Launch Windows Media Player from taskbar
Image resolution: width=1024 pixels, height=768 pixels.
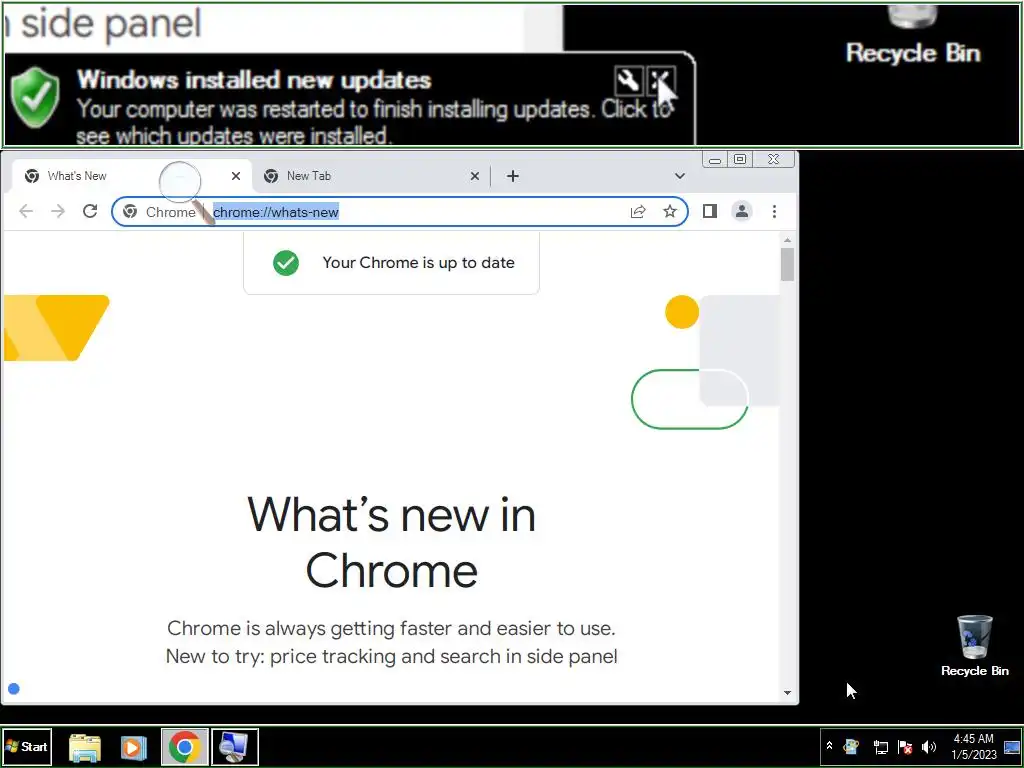point(133,748)
